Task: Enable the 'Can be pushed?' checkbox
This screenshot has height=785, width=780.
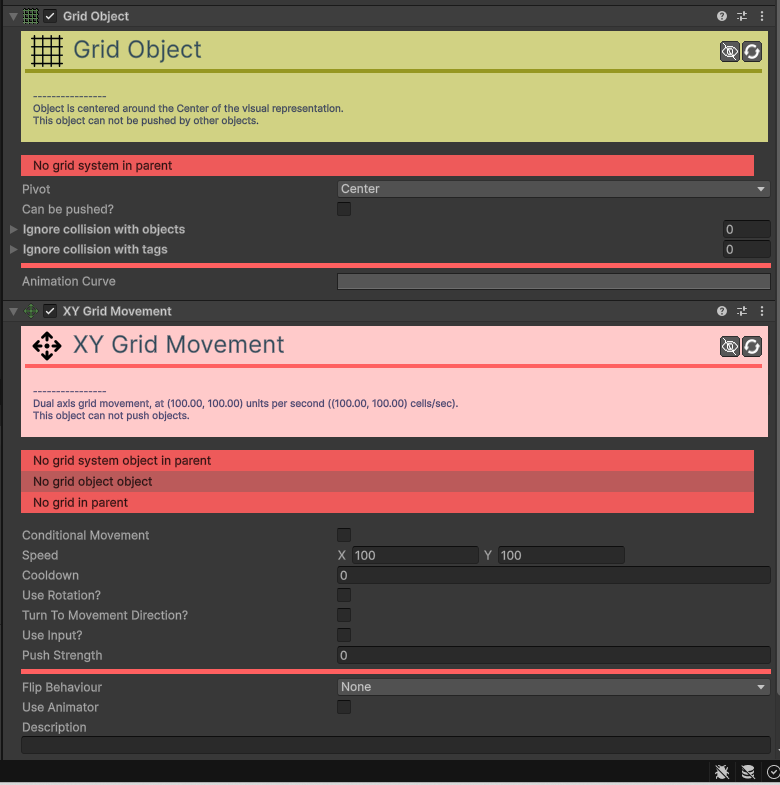Action: [x=344, y=209]
